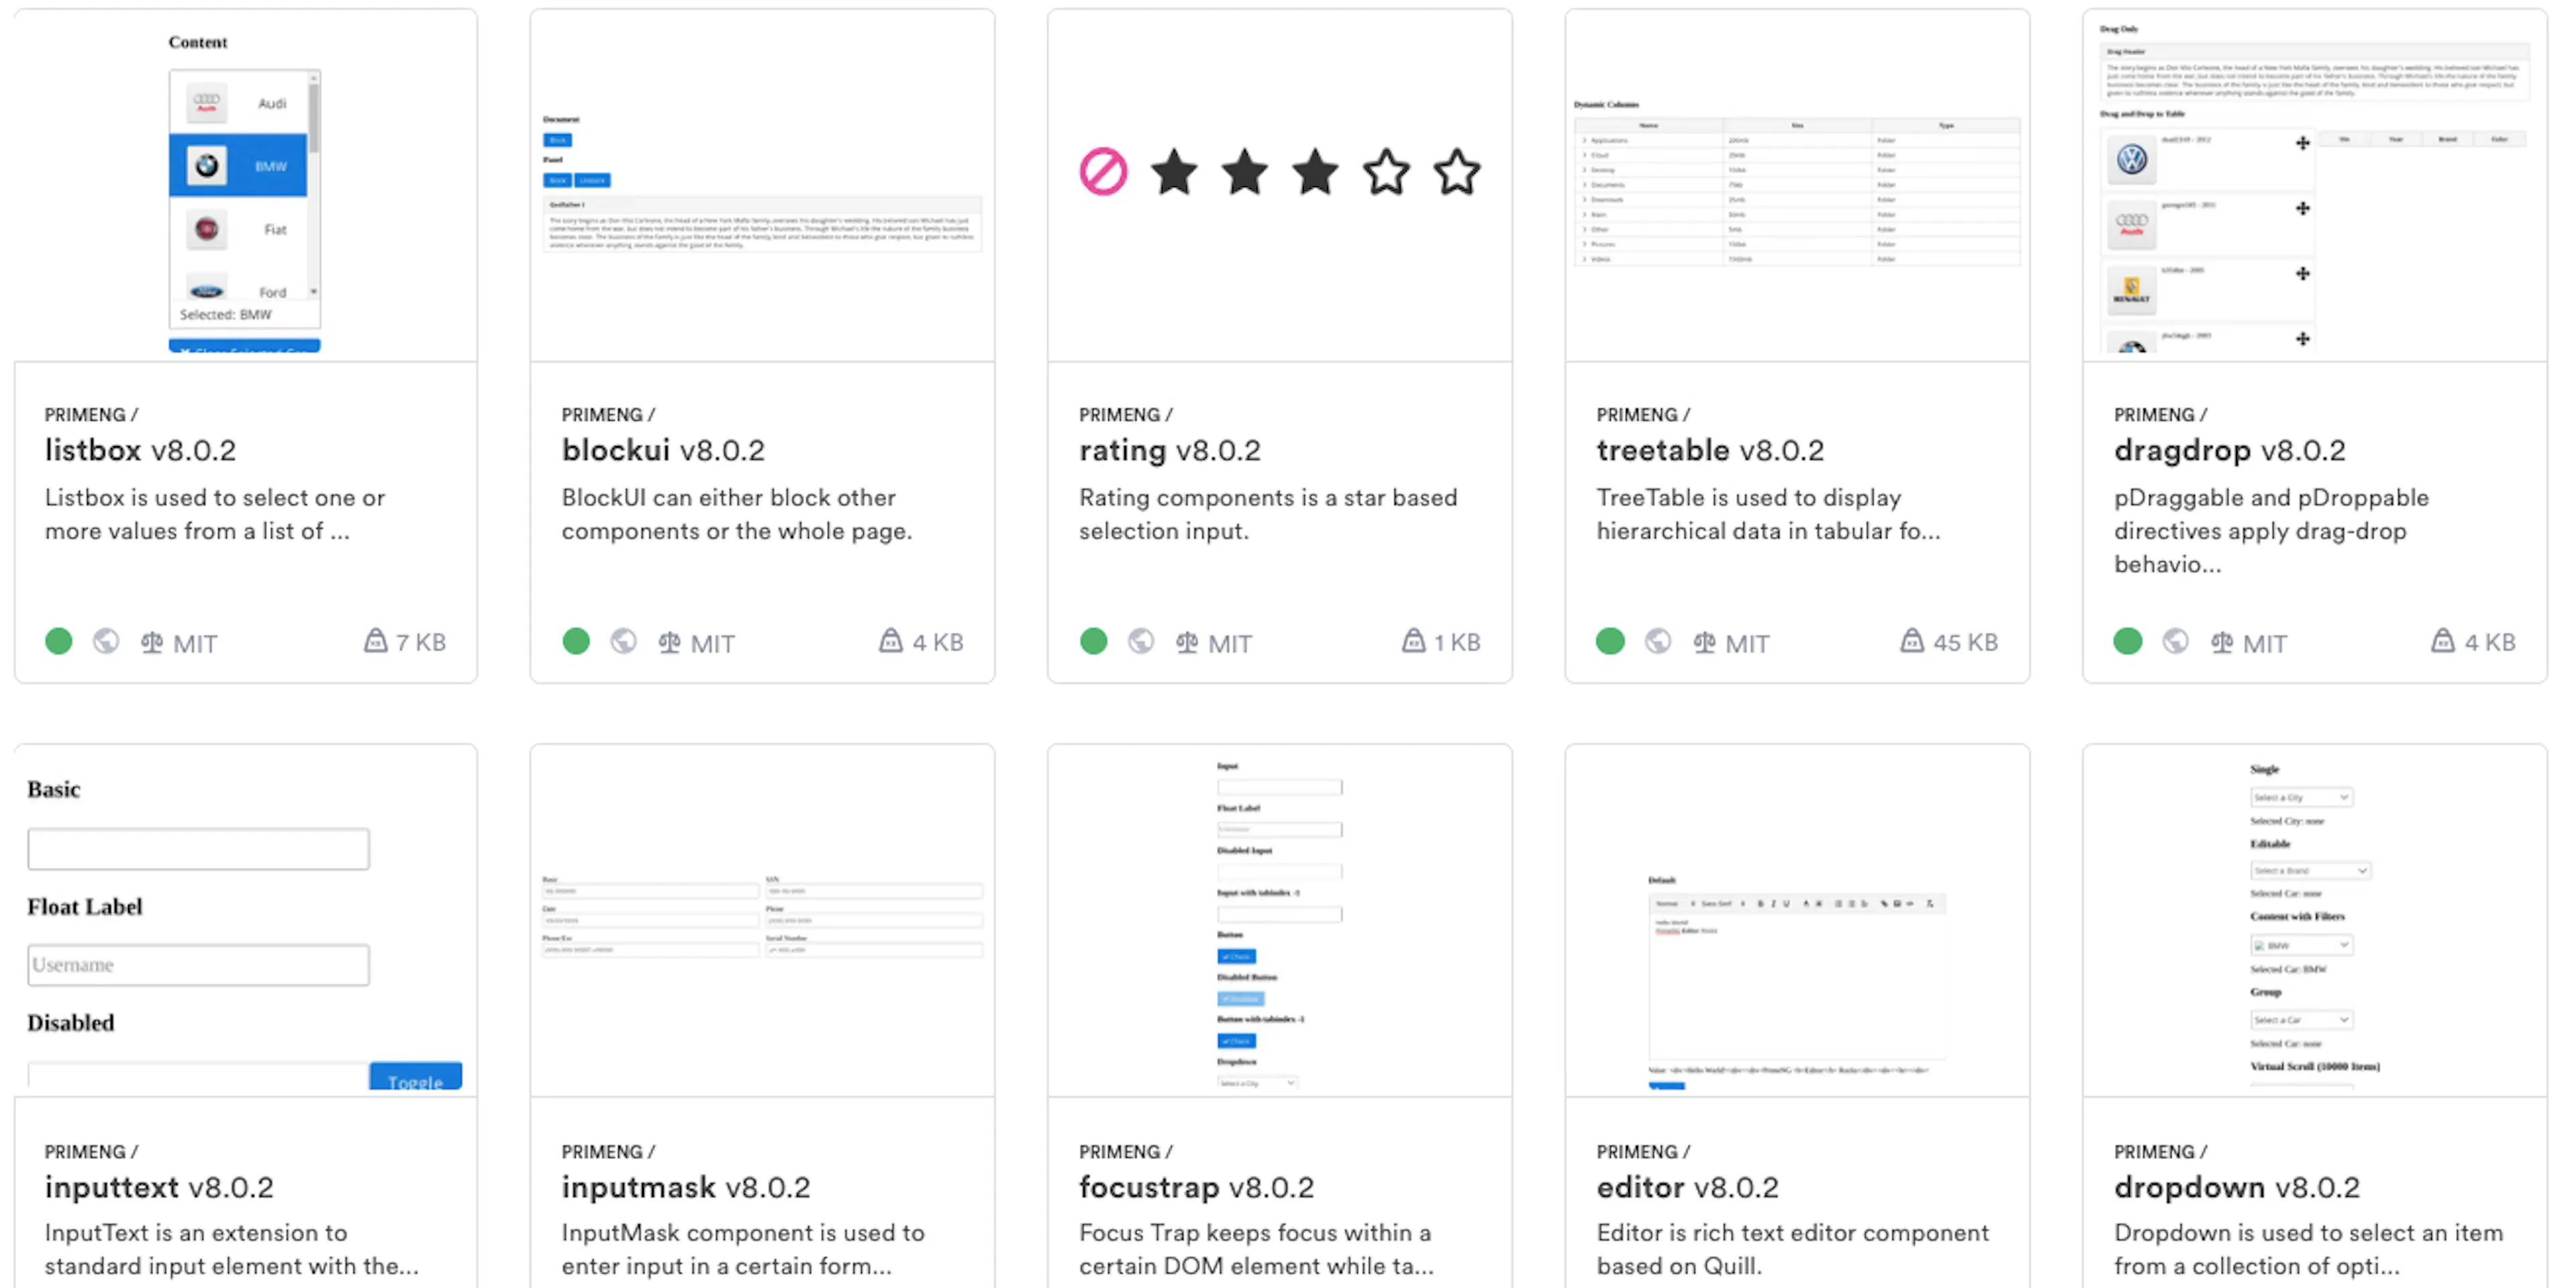Screen dimensions: 2576x1288
Task: Click the green status dot on dragdrop card
Action: (2128, 641)
